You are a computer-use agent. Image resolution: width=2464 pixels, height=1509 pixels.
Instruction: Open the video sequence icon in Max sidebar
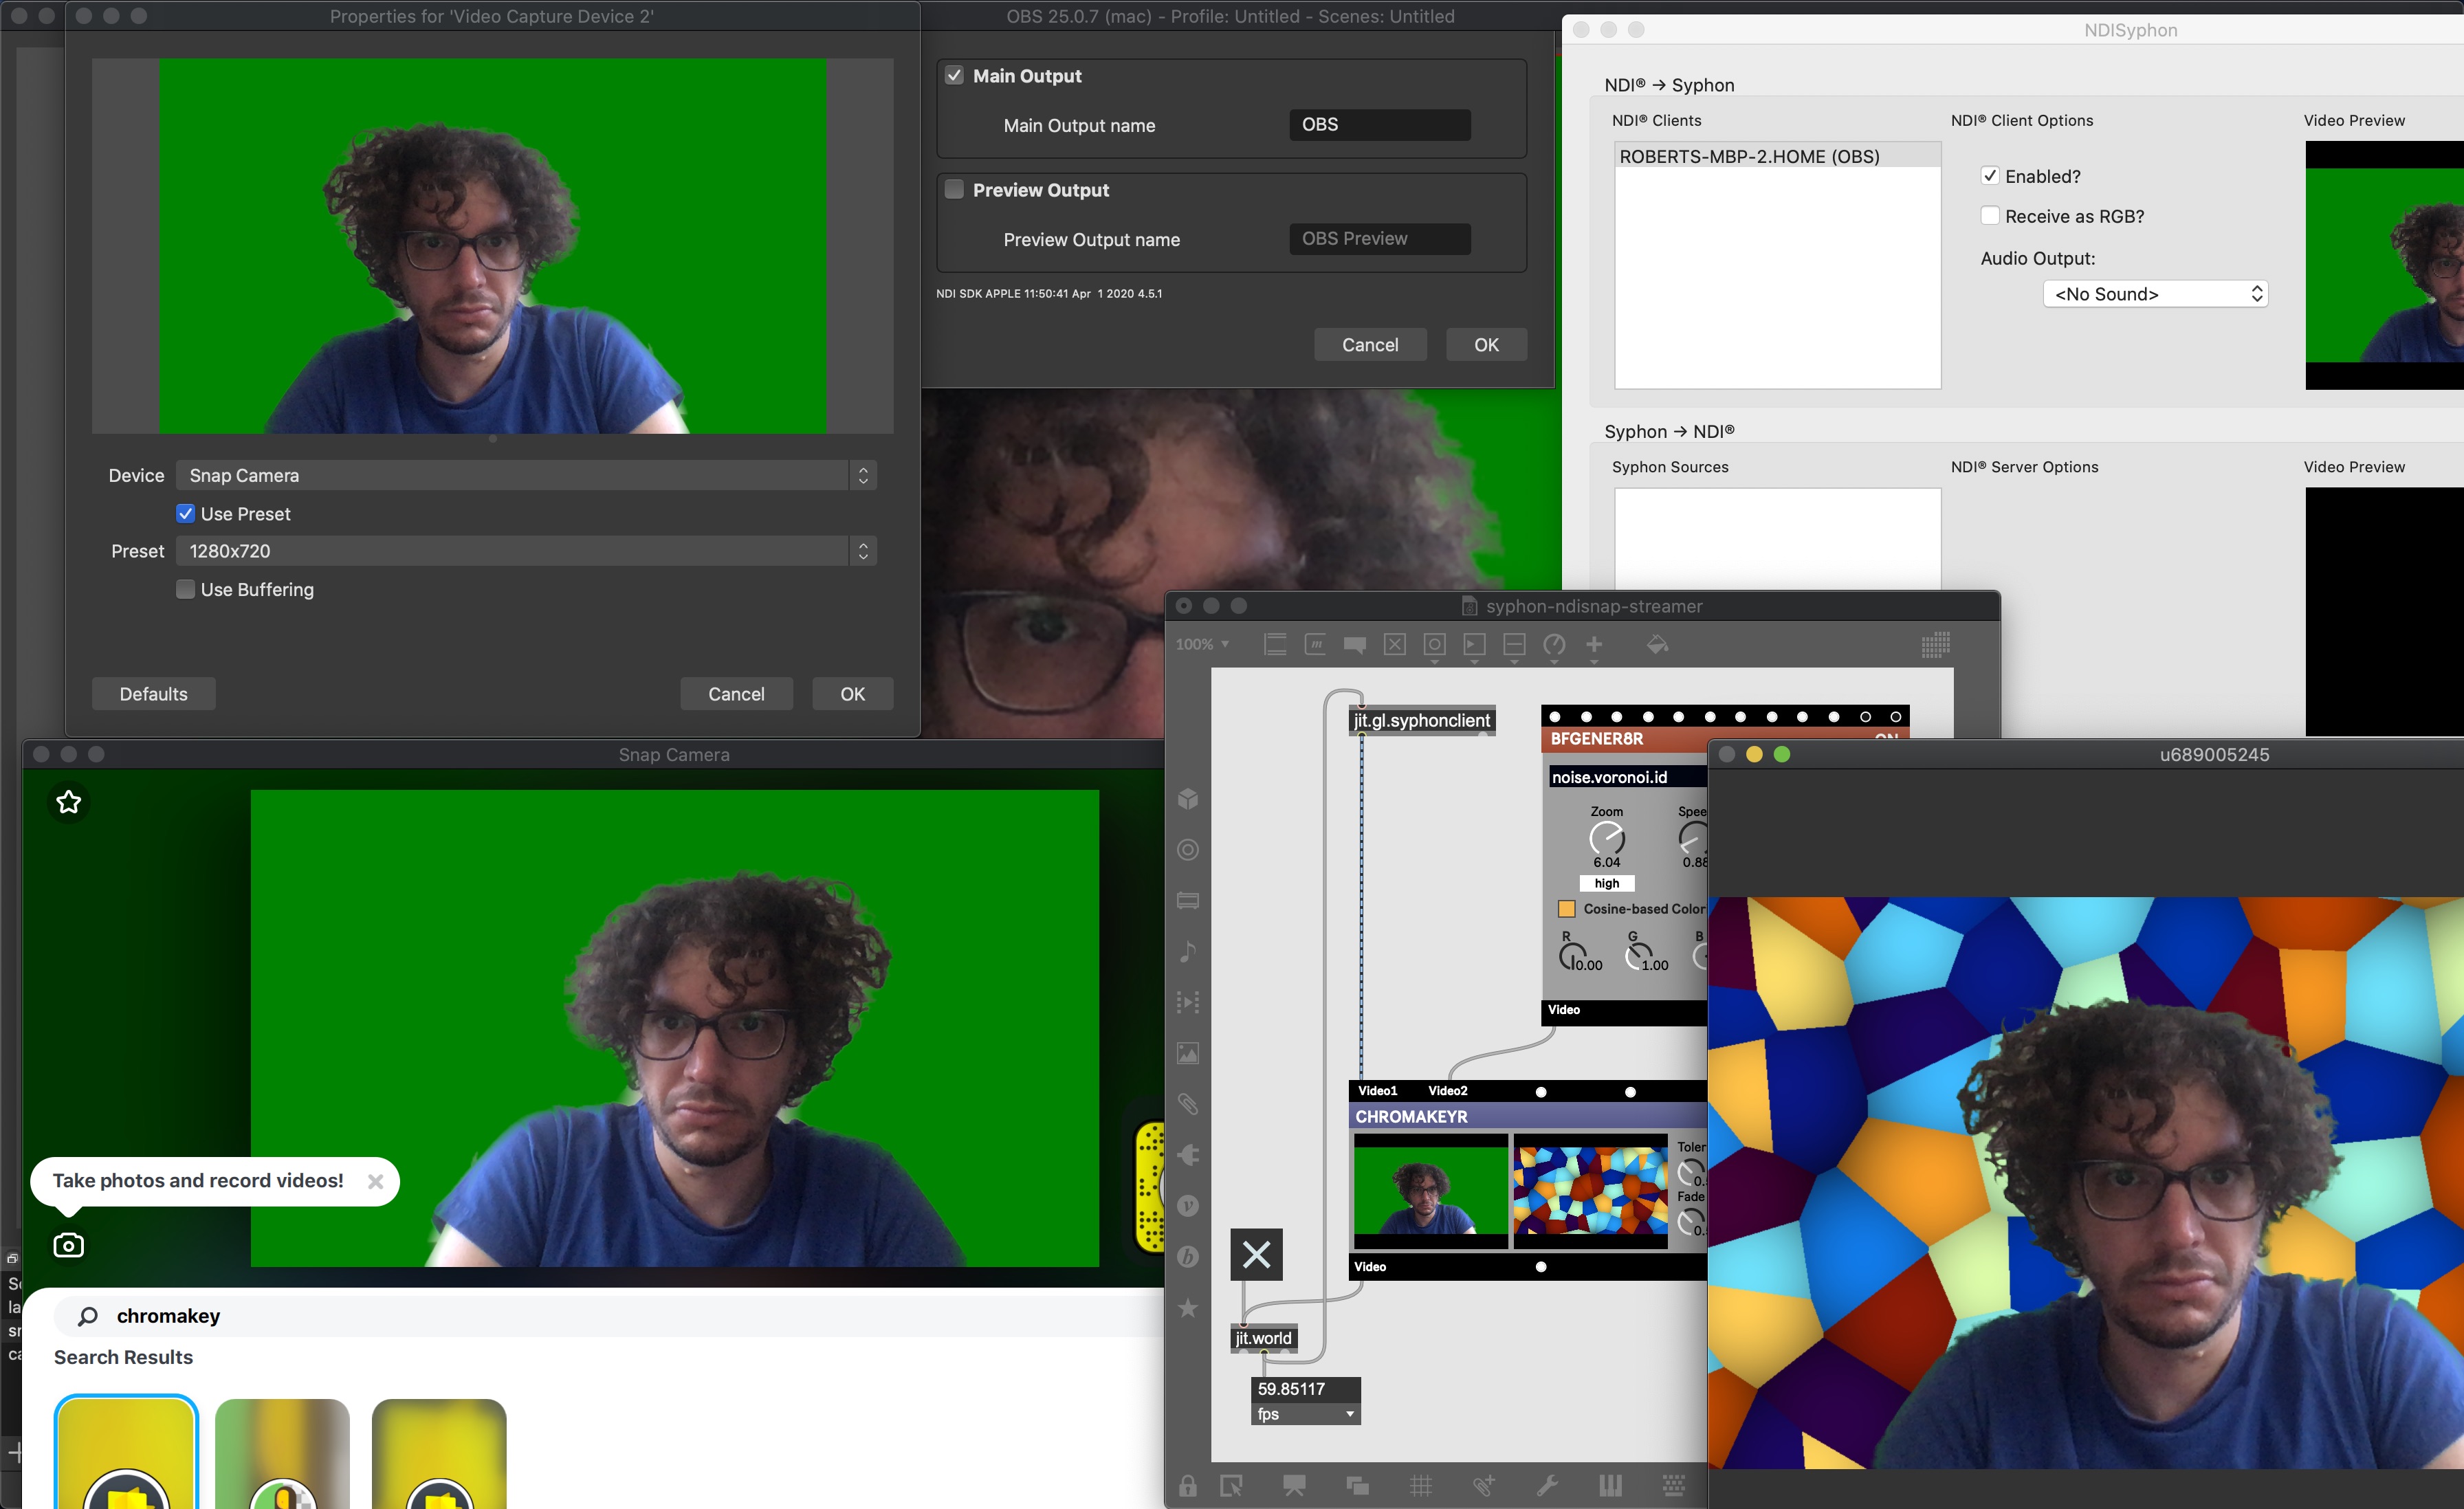click(1188, 1002)
